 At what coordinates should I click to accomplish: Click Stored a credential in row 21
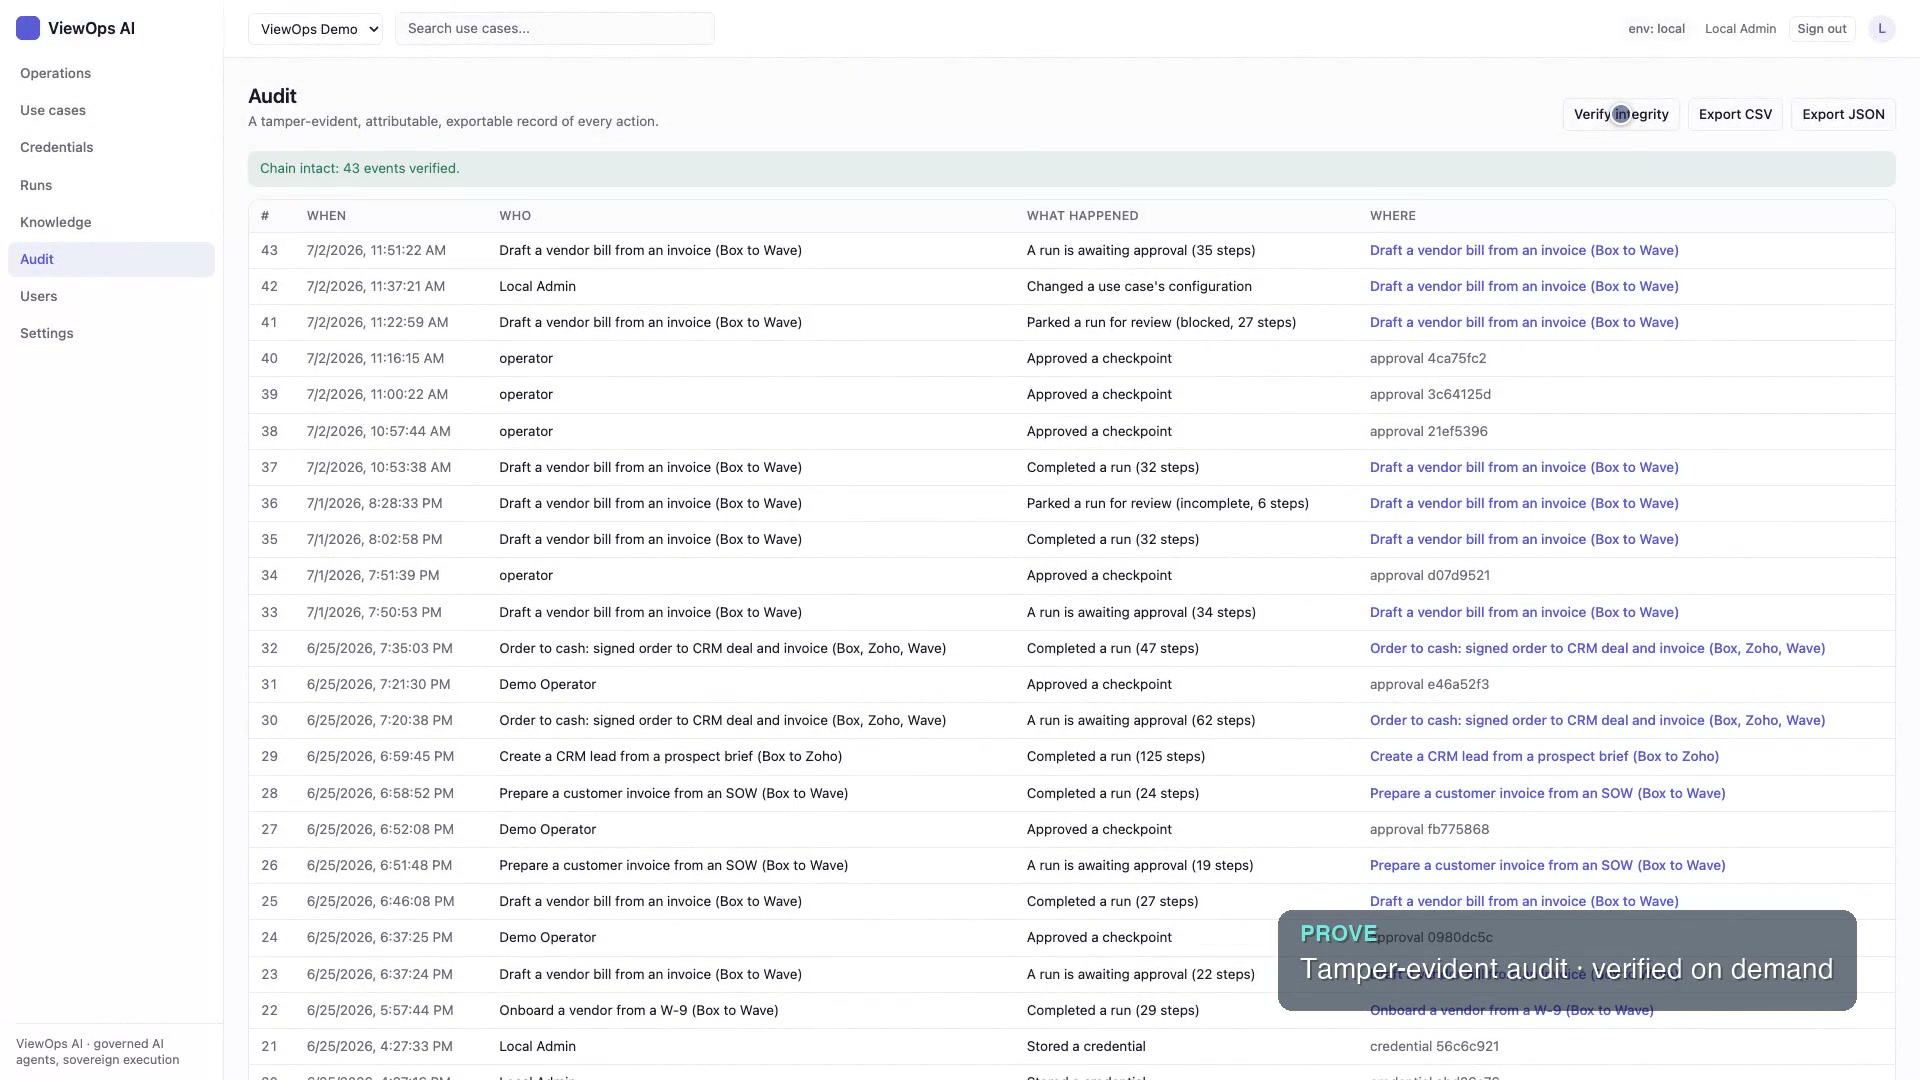(x=1086, y=1046)
